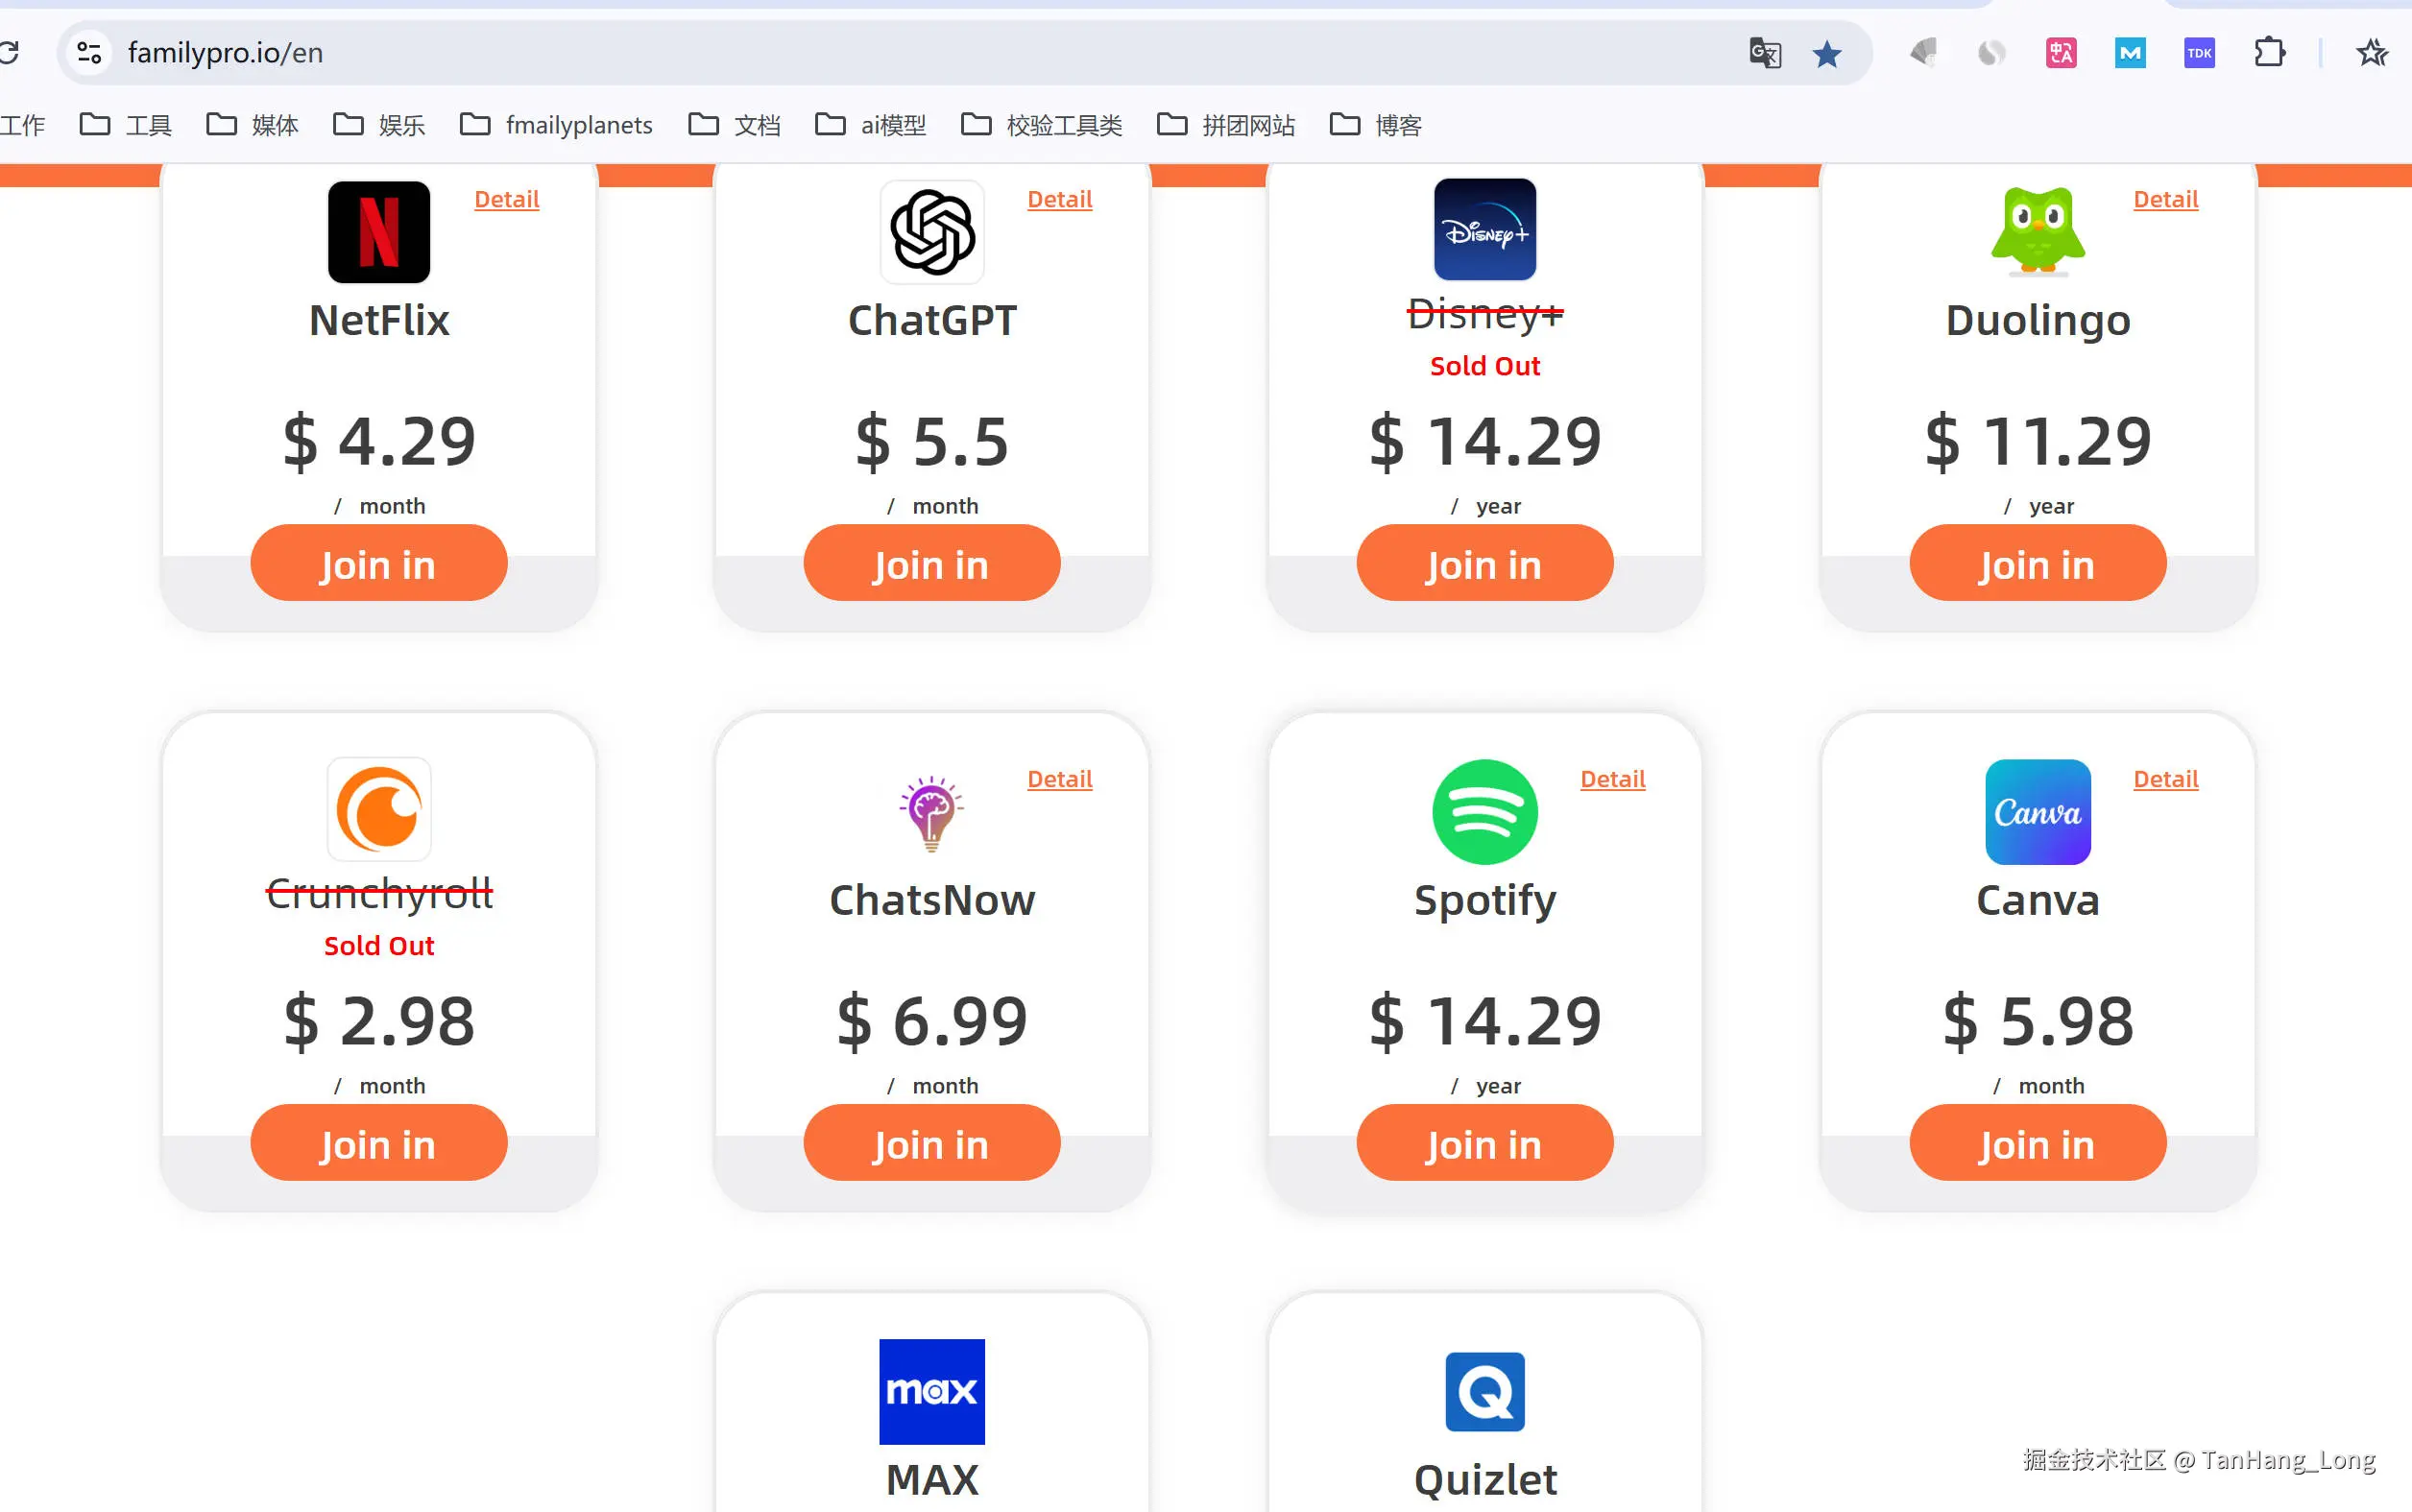This screenshot has height=1512, width=2412.
Task: Open the 拼团网站 bookmark folder
Action: point(1226,125)
